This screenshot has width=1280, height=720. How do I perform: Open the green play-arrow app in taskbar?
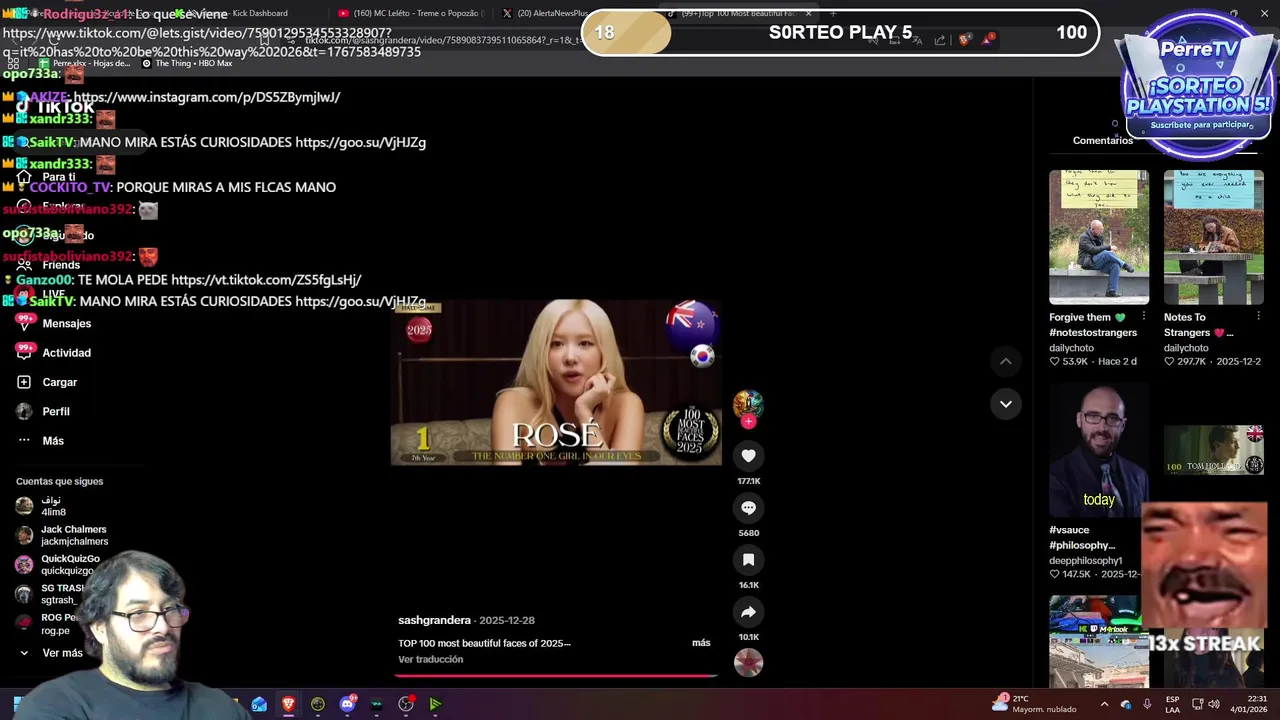tap(435, 704)
